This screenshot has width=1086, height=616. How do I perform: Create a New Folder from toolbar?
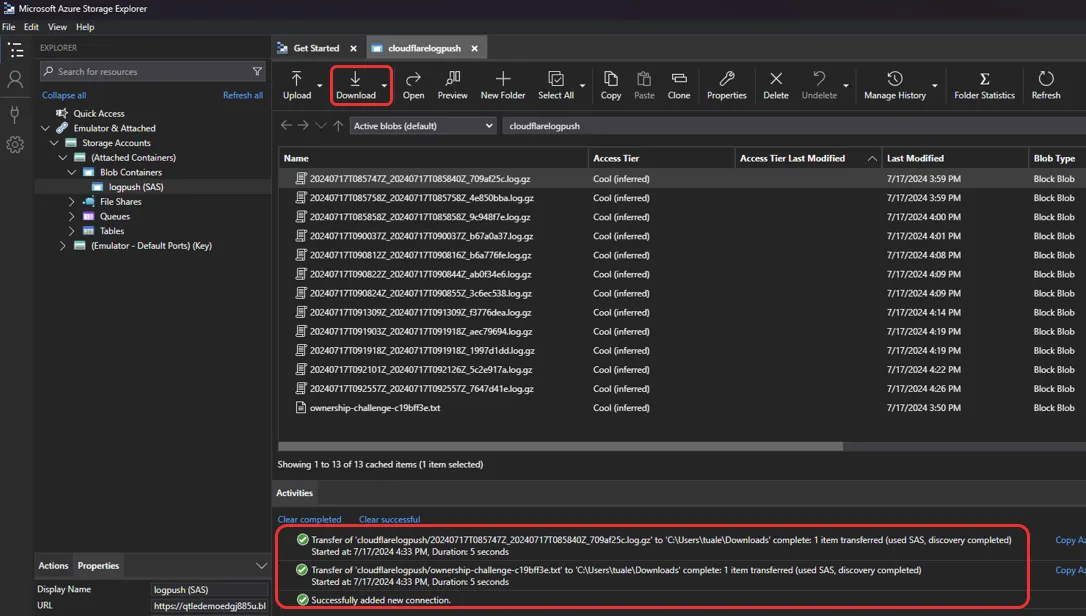pos(503,85)
